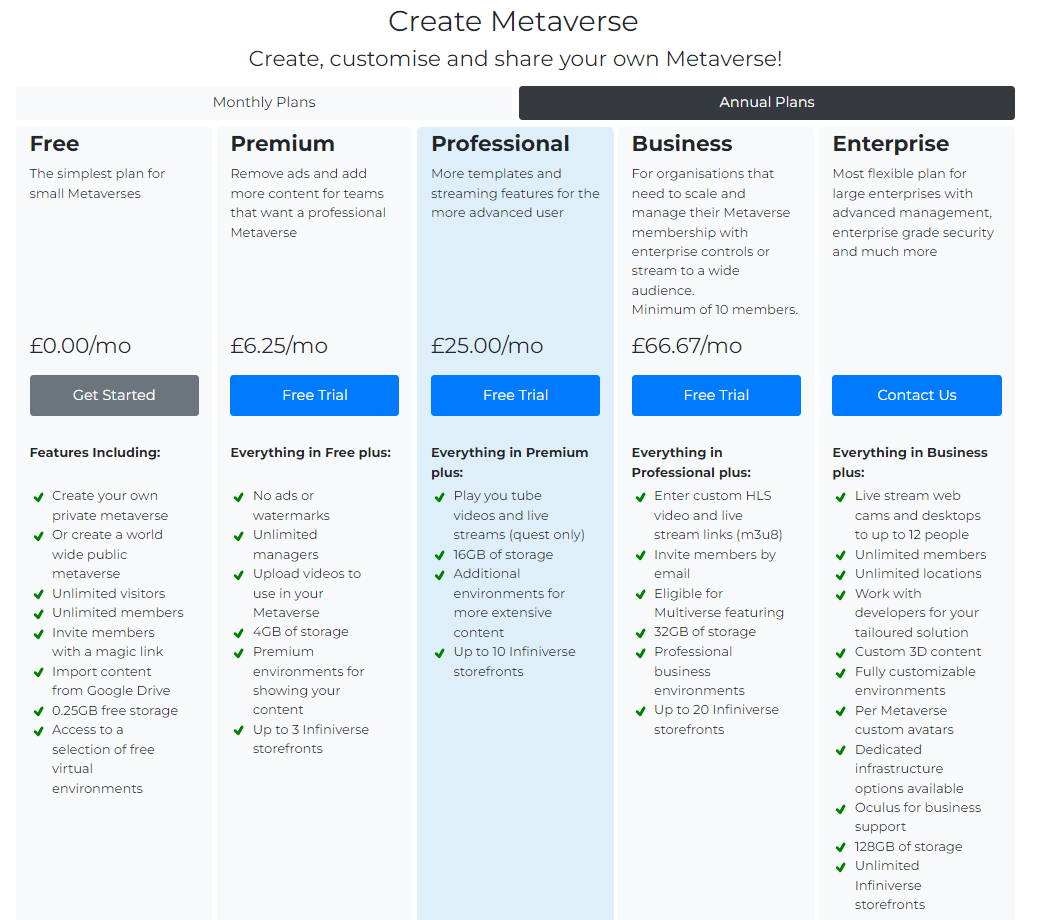Click the checkmark beside "Up to 3 Infiniverse storefronts"
This screenshot has width=1045, height=920.
click(x=239, y=730)
